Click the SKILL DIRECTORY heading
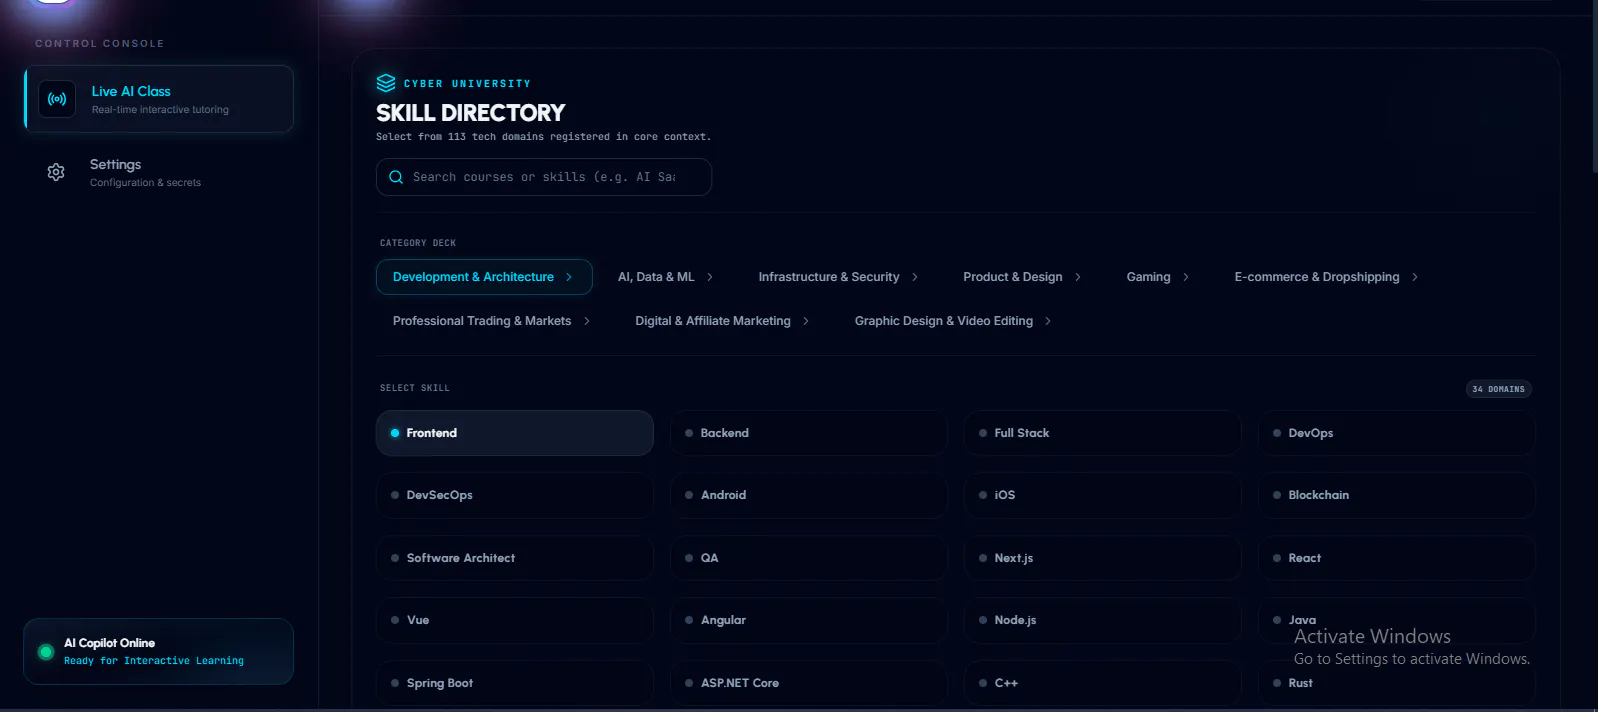 pos(470,113)
